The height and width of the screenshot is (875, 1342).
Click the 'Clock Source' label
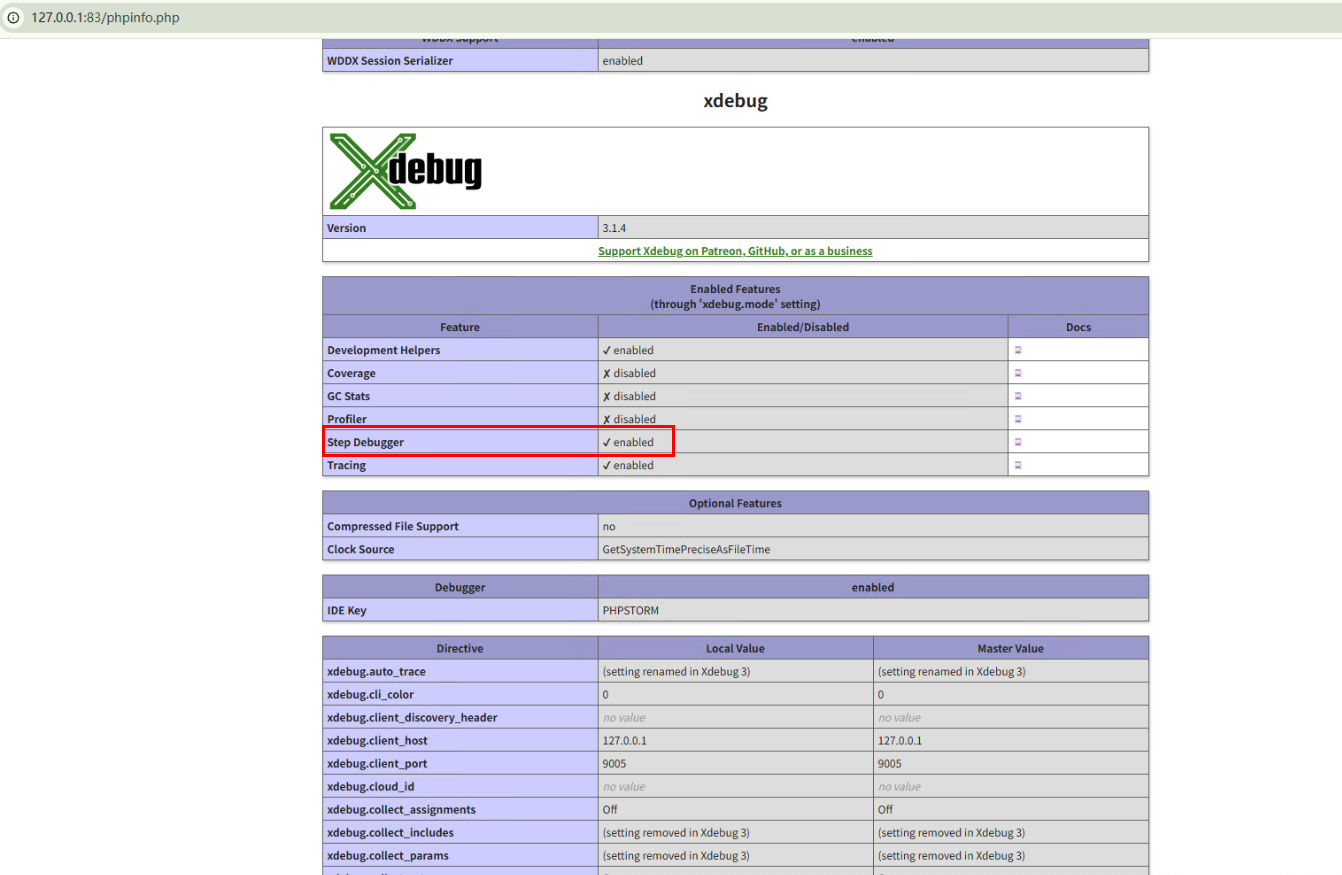tap(360, 549)
